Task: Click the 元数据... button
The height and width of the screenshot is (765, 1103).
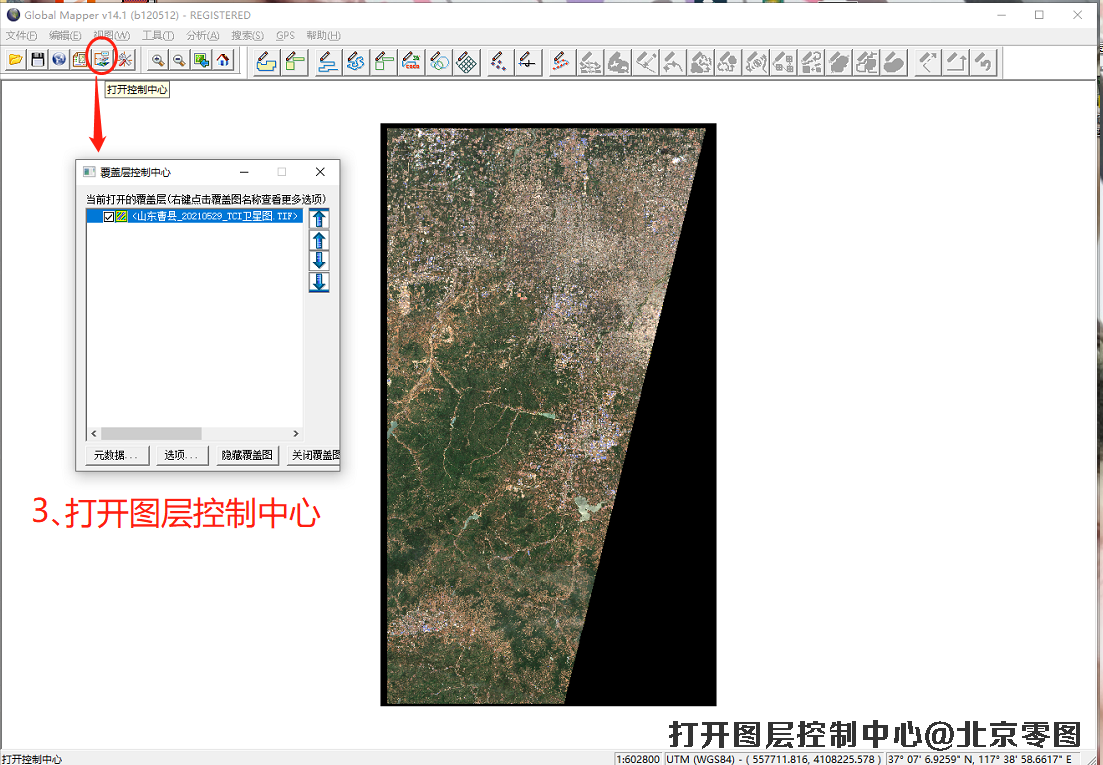Action: [x=117, y=455]
